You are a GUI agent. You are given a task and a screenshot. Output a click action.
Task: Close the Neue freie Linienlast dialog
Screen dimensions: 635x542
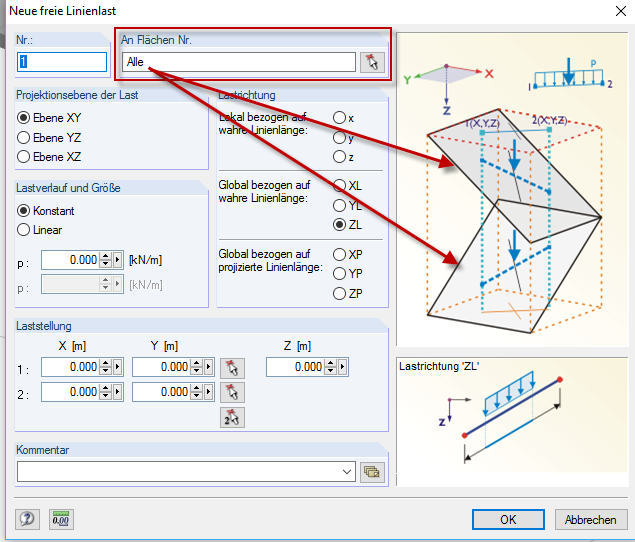(620, 11)
